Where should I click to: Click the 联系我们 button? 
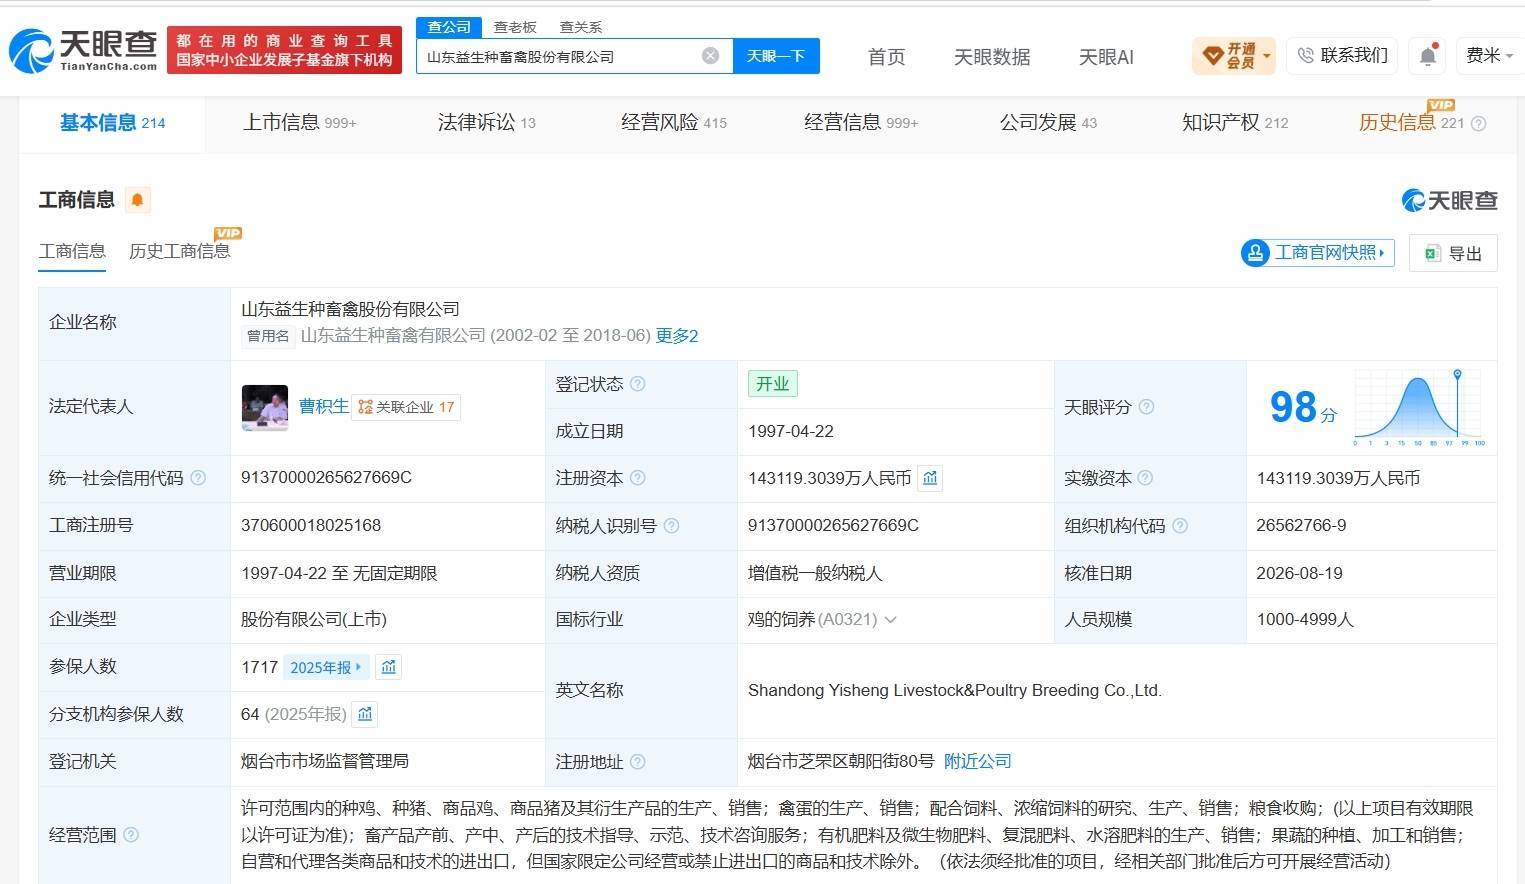click(1343, 56)
